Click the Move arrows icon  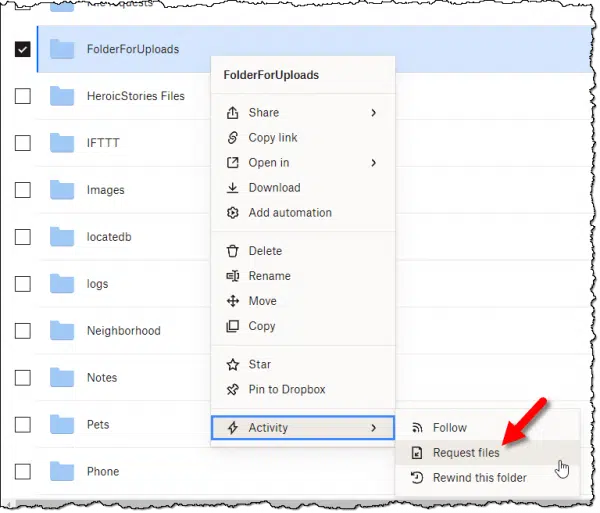tap(233, 301)
